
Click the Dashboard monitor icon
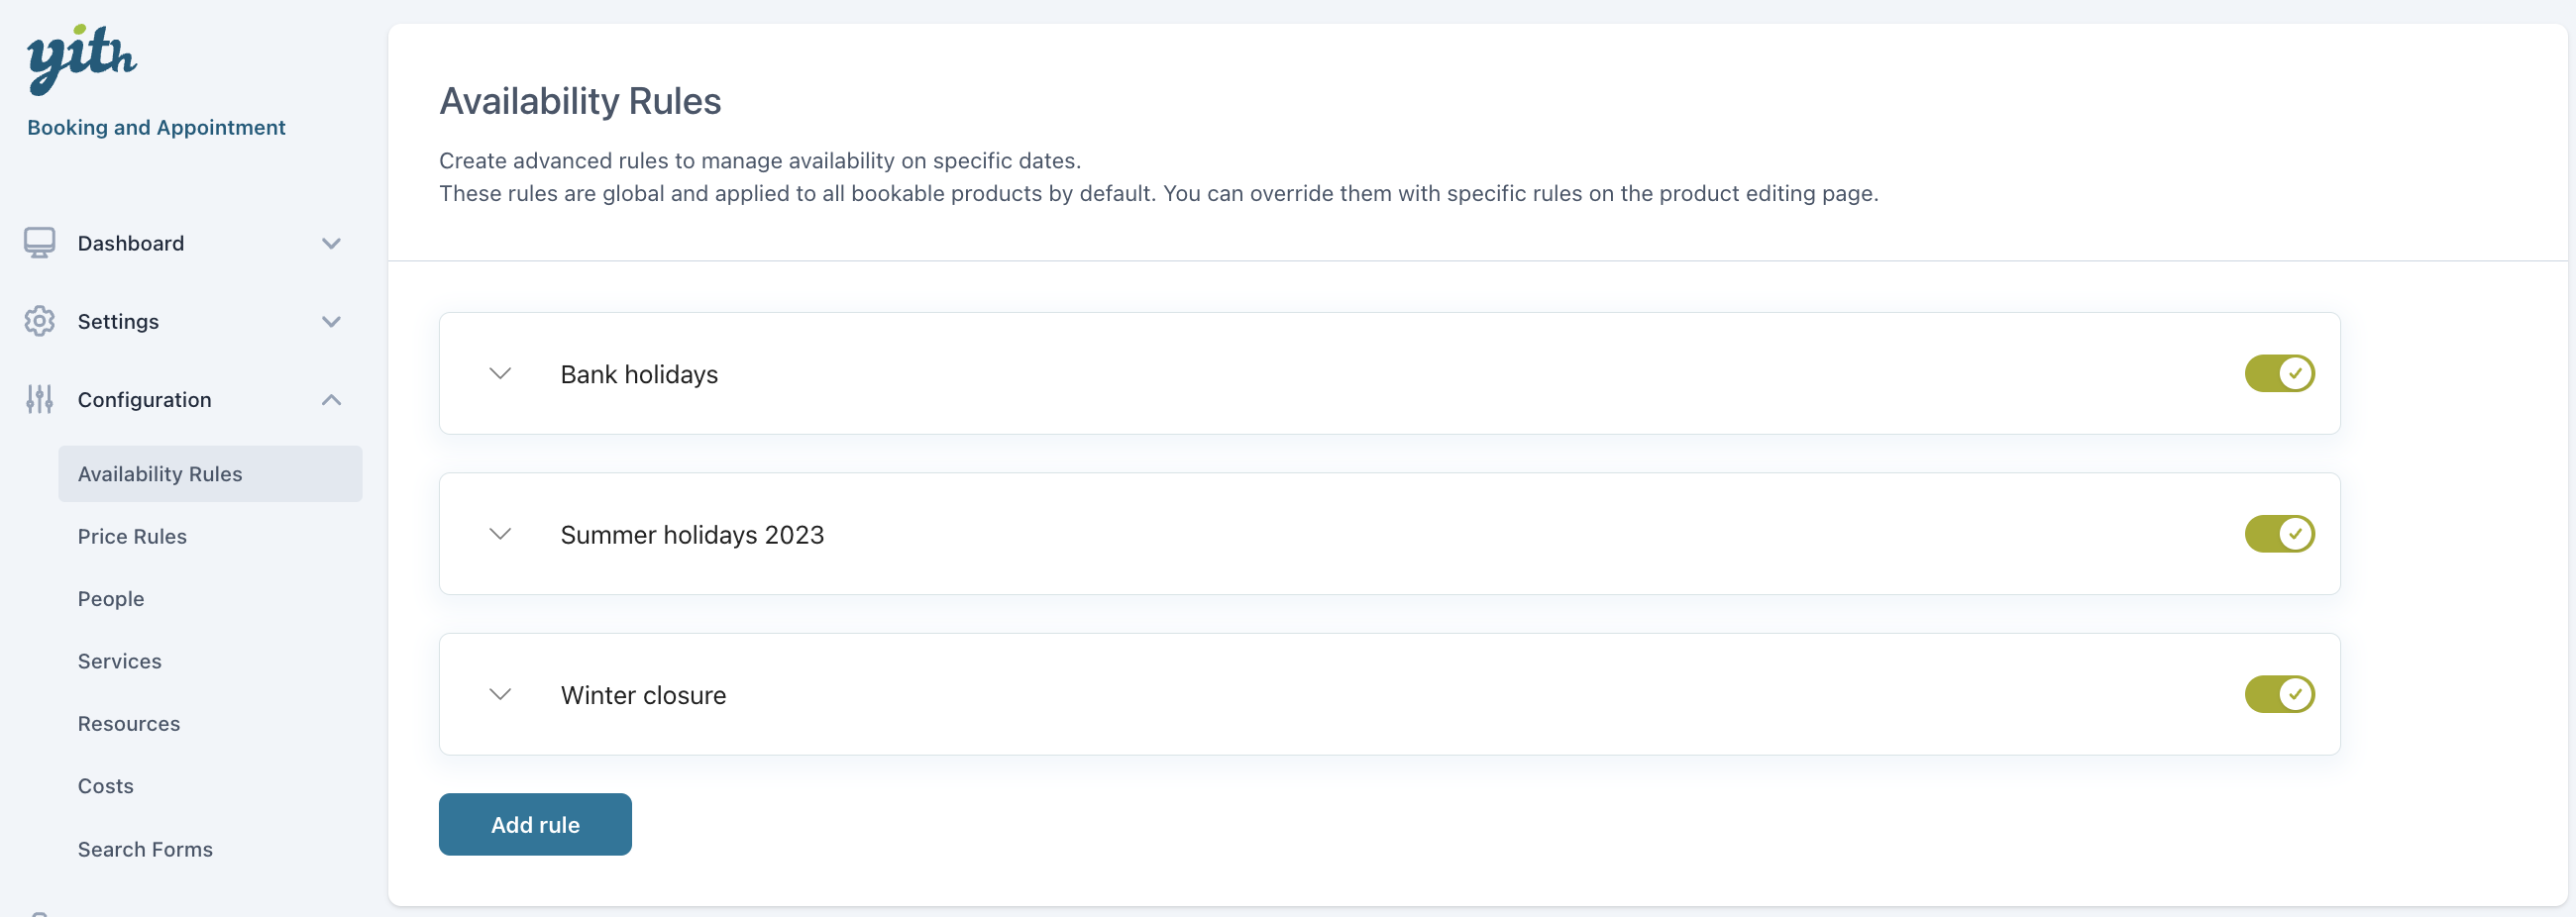point(40,243)
